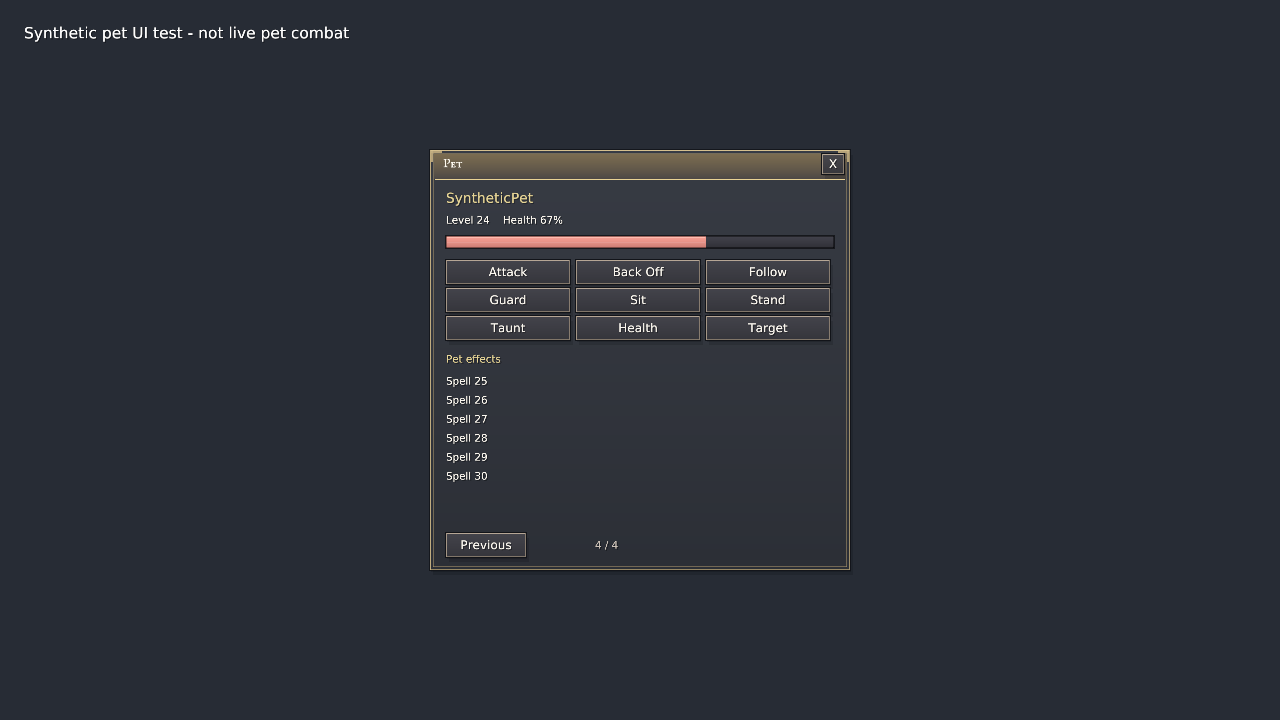1280x720 pixels.
Task: Select Spell 30 effect entry
Action: click(x=467, y=476)
